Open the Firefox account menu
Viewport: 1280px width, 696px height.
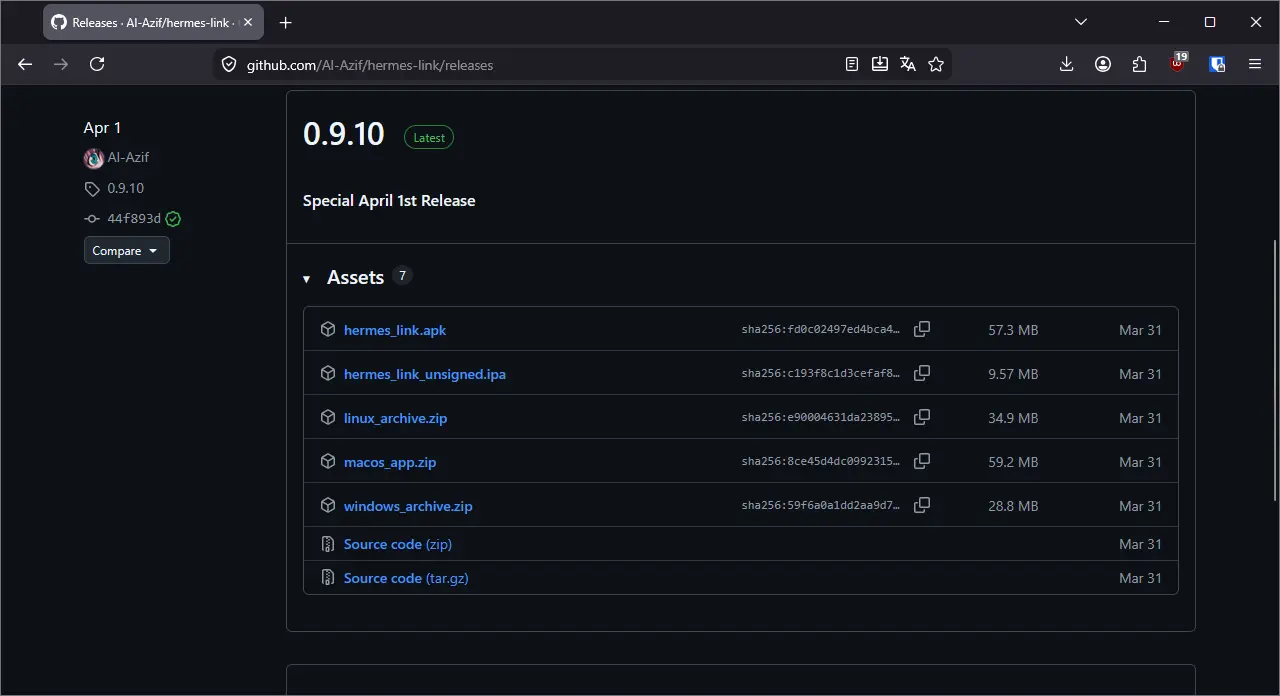(x=1103, y=64)
